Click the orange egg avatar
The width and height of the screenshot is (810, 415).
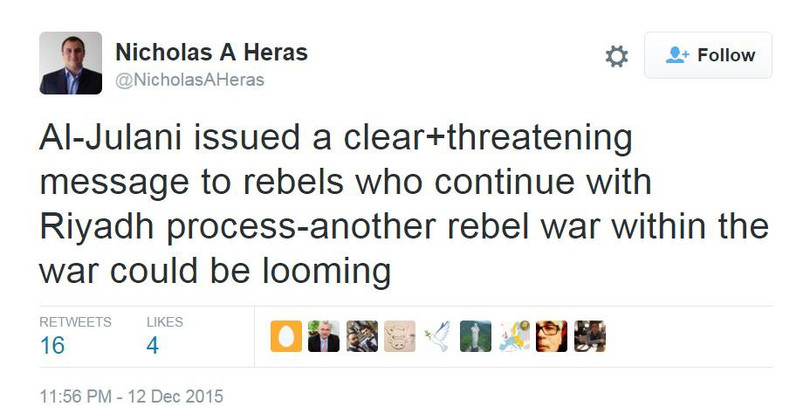[x=286, y=337]
